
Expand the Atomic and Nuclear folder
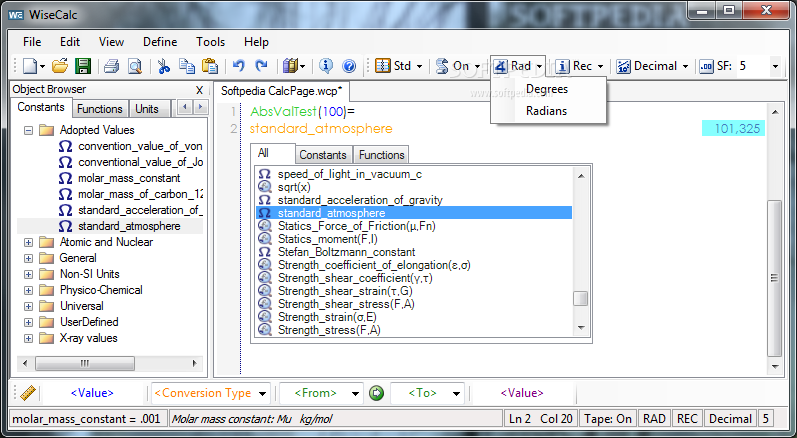[x=28, y=242]
